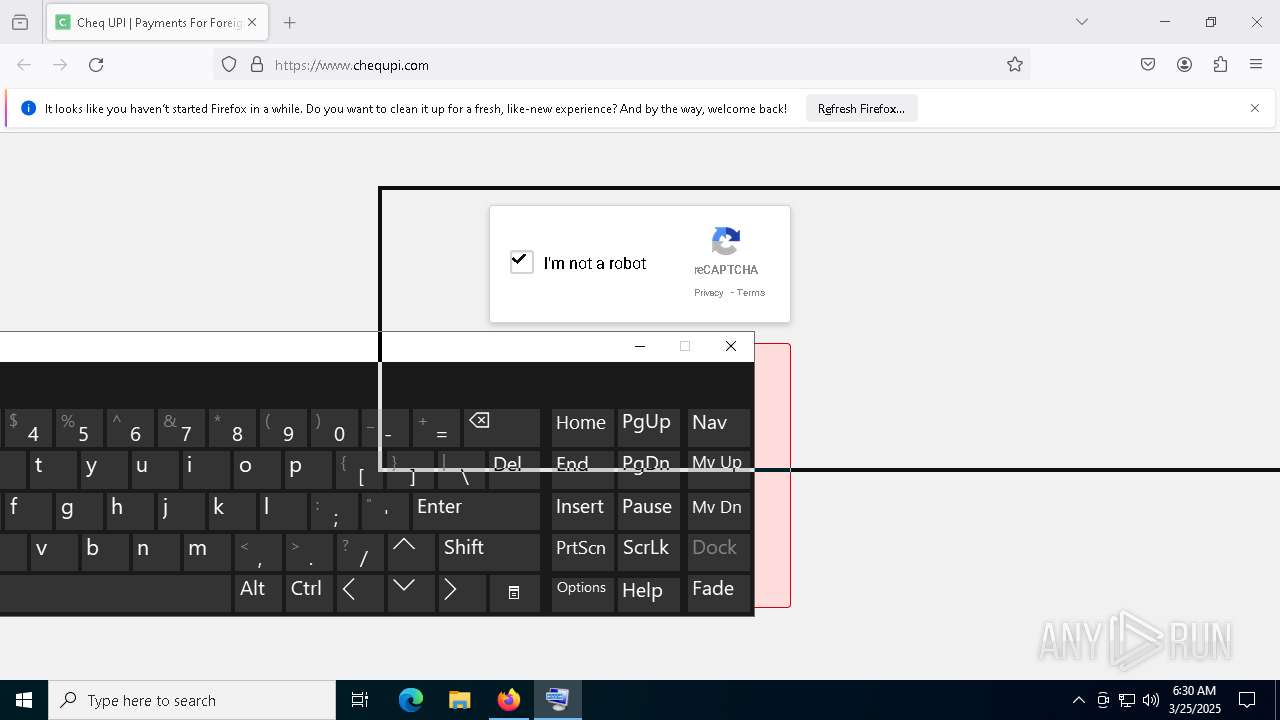This screenshot has width=1280, height=720.
Task: Click the left arrow key on on-screen keyboard
Action: click(360, 593)
